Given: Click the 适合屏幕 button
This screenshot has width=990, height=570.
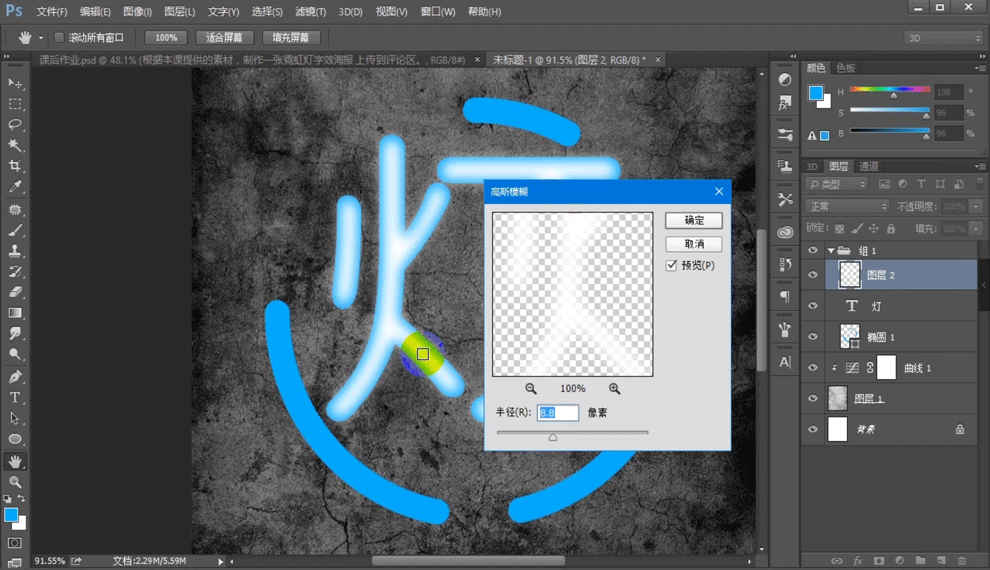Looking at the screenshot, I should tap(224, 38).
